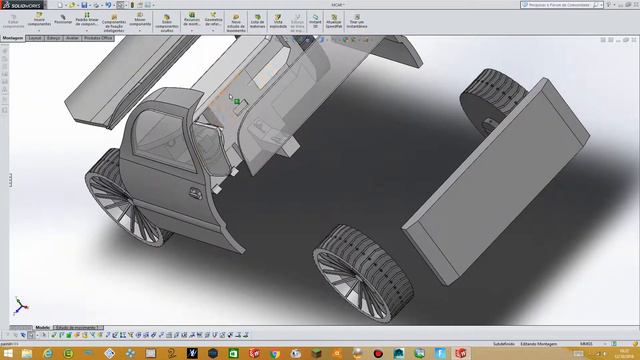Click Editando Montagem status text

click(x=538, y=344)
